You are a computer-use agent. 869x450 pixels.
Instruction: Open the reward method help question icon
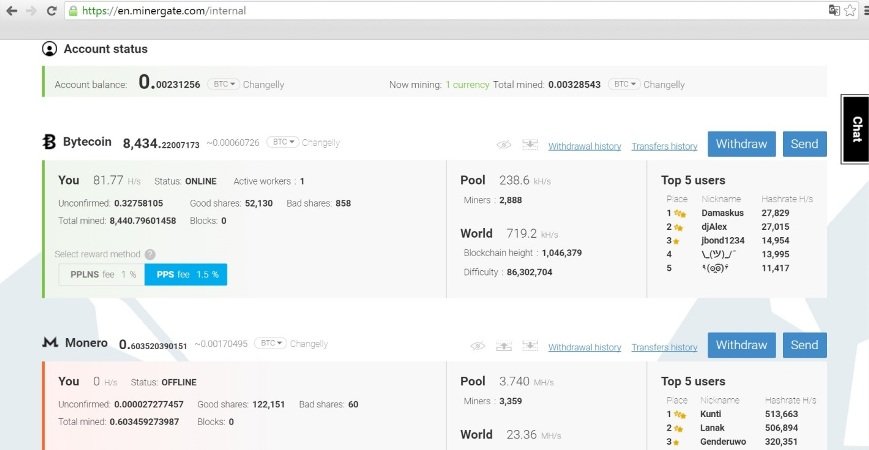(150, 254)
